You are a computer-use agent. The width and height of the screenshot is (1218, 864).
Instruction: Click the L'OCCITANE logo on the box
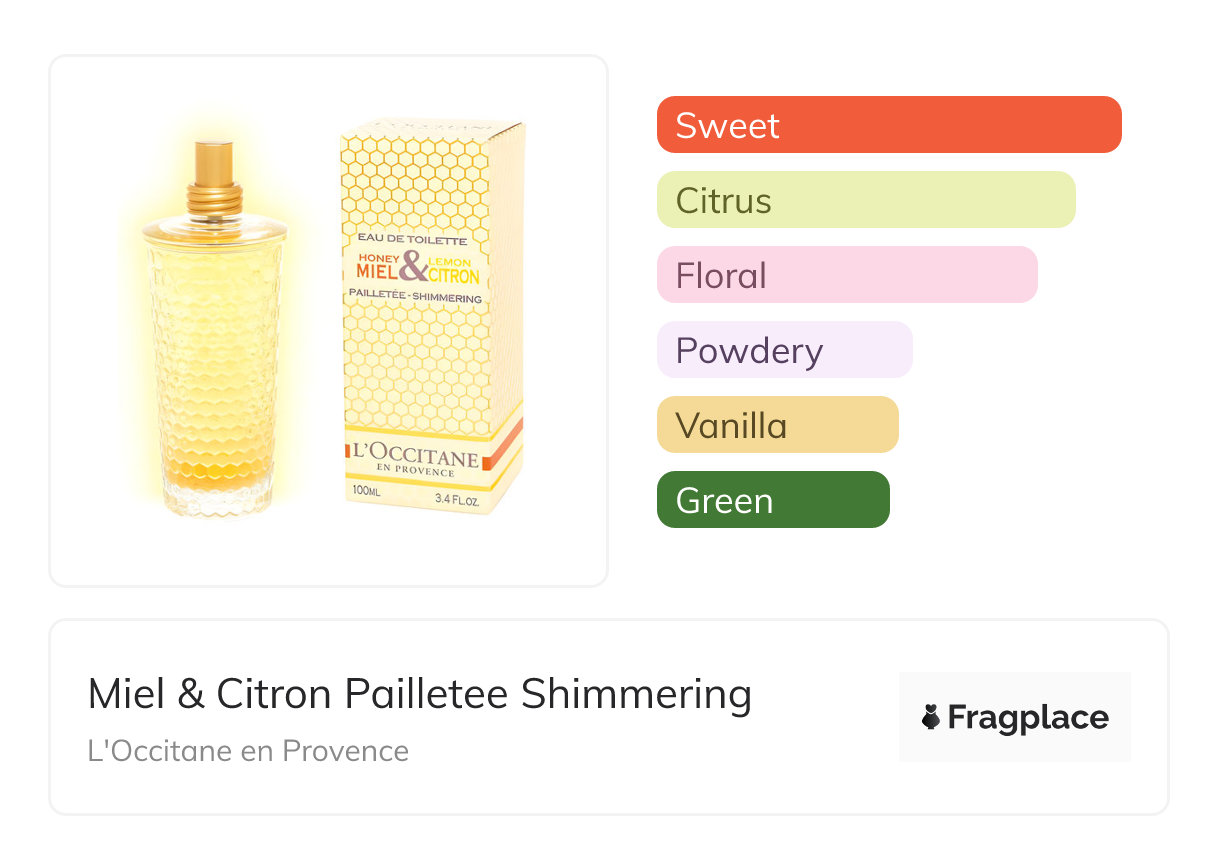414,458
